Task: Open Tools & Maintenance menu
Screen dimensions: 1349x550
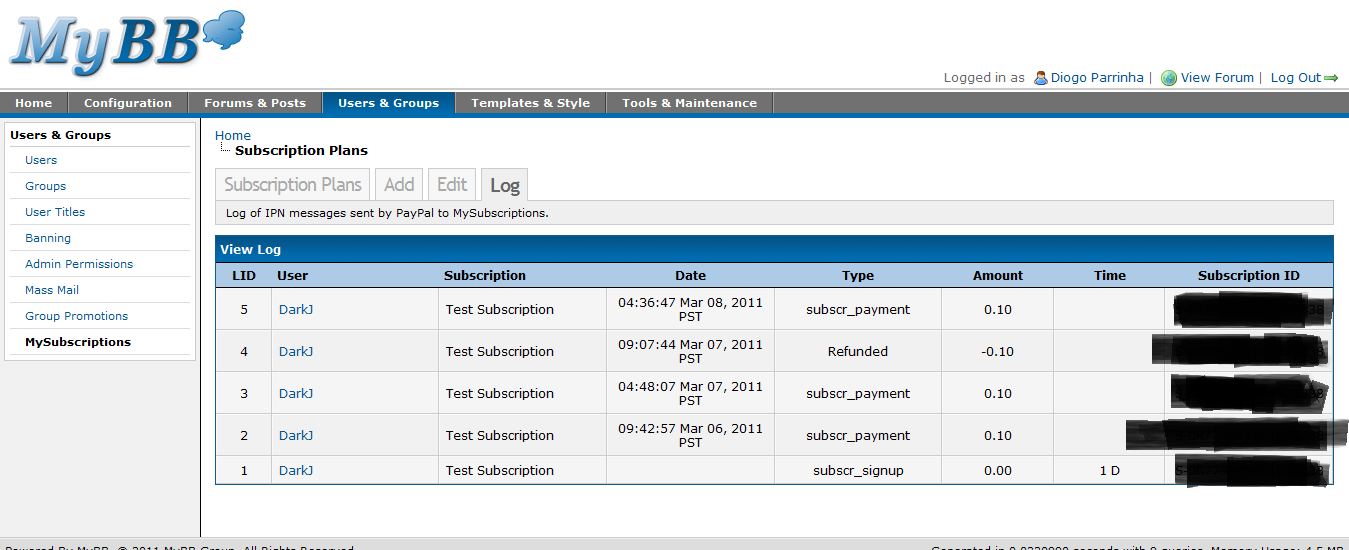Action: tap(689, 103)
